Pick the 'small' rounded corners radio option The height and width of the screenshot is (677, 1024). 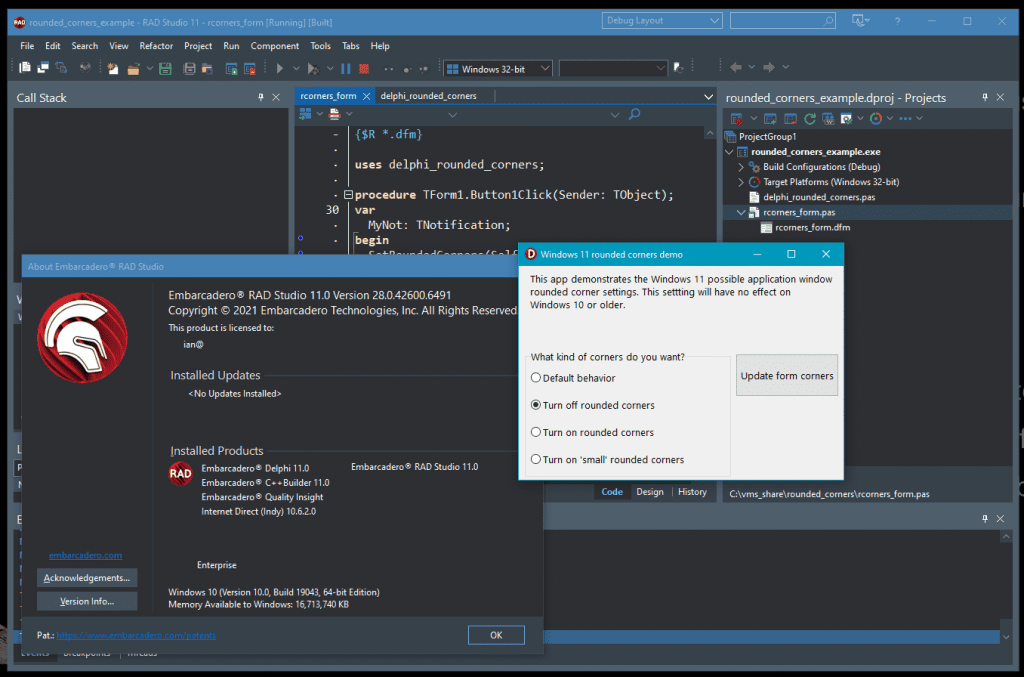[536, 460]
